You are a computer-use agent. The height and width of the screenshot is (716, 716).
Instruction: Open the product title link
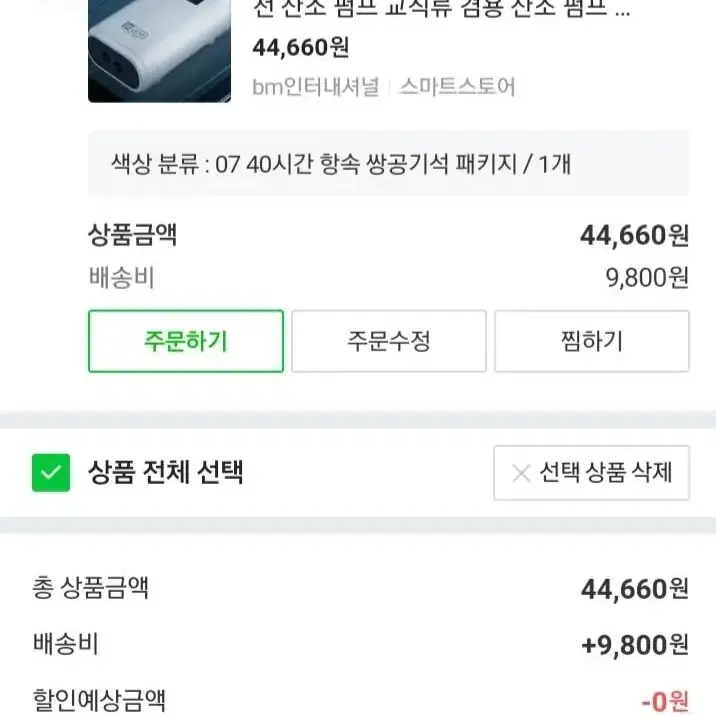pyautogui.click(x=441, y=9)
